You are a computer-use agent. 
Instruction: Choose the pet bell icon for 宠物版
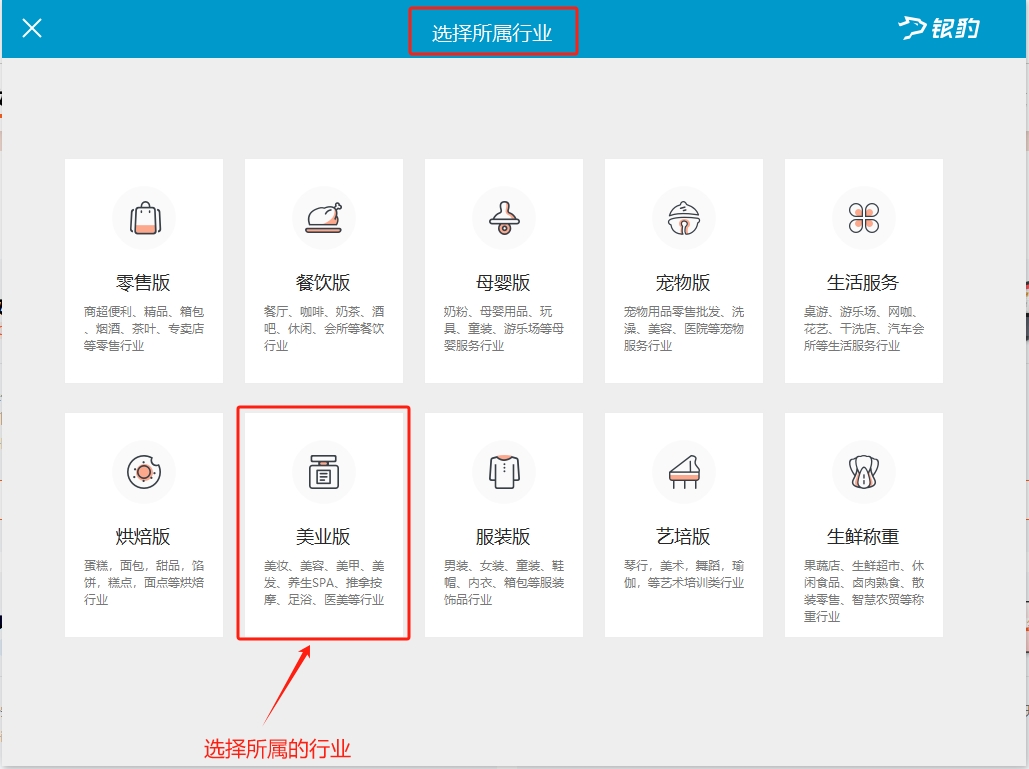pyautogui.click(x=684, y=217)
